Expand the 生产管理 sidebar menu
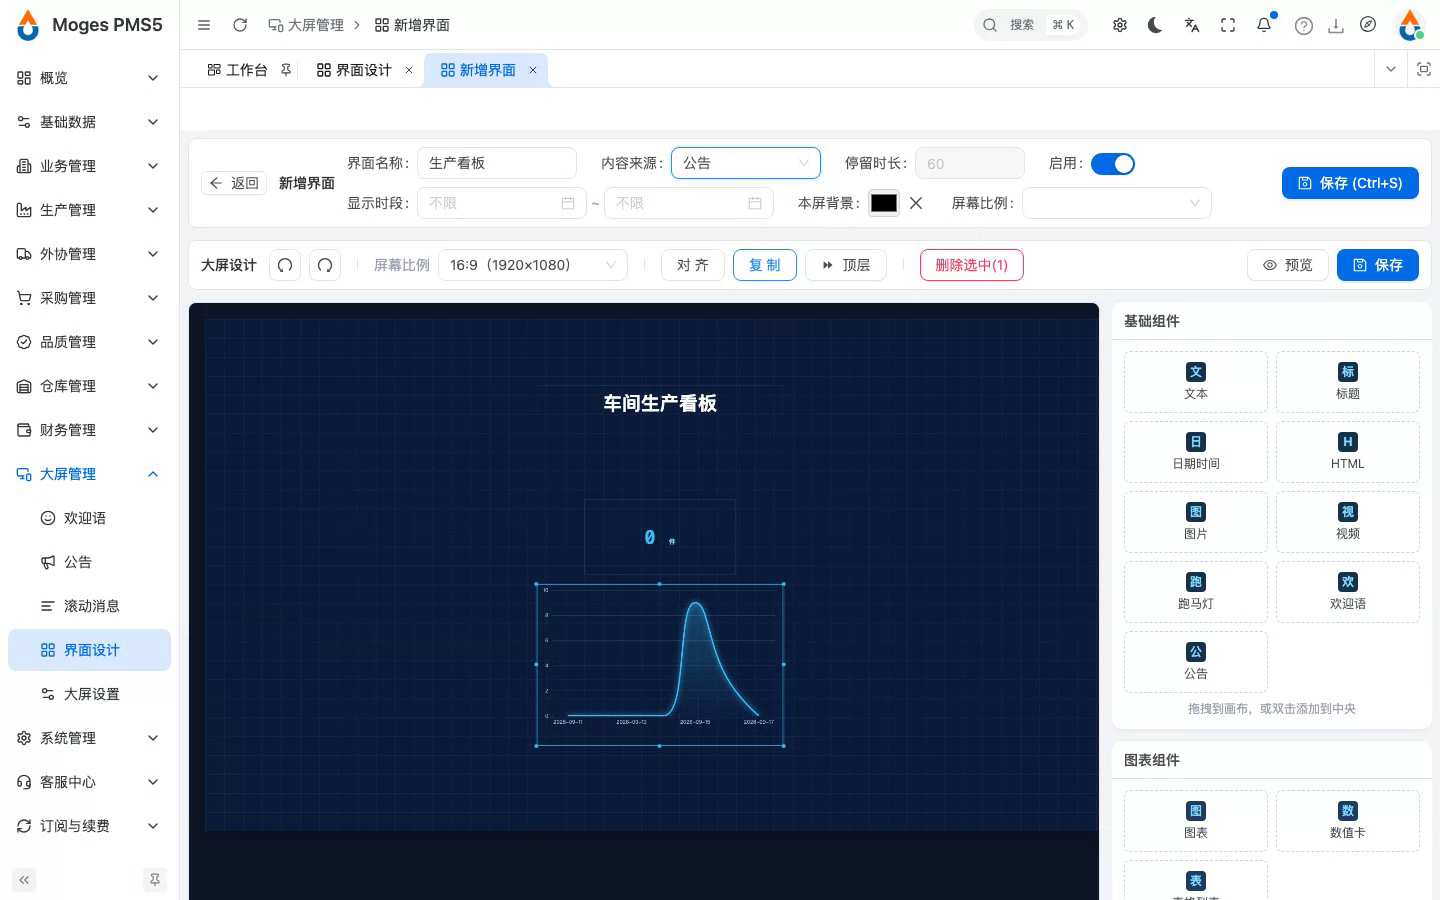The image size is (1440, 900). coord(89,210)
